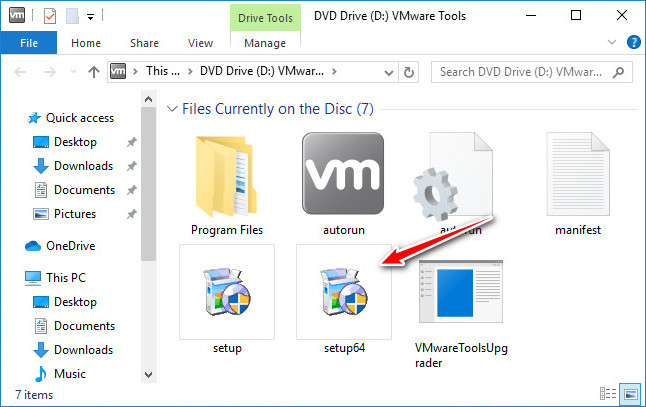The height and width of the screenshot is (407, 646).
Task: Click the Files Currently on the Disc header
Action: coord(278,109)
